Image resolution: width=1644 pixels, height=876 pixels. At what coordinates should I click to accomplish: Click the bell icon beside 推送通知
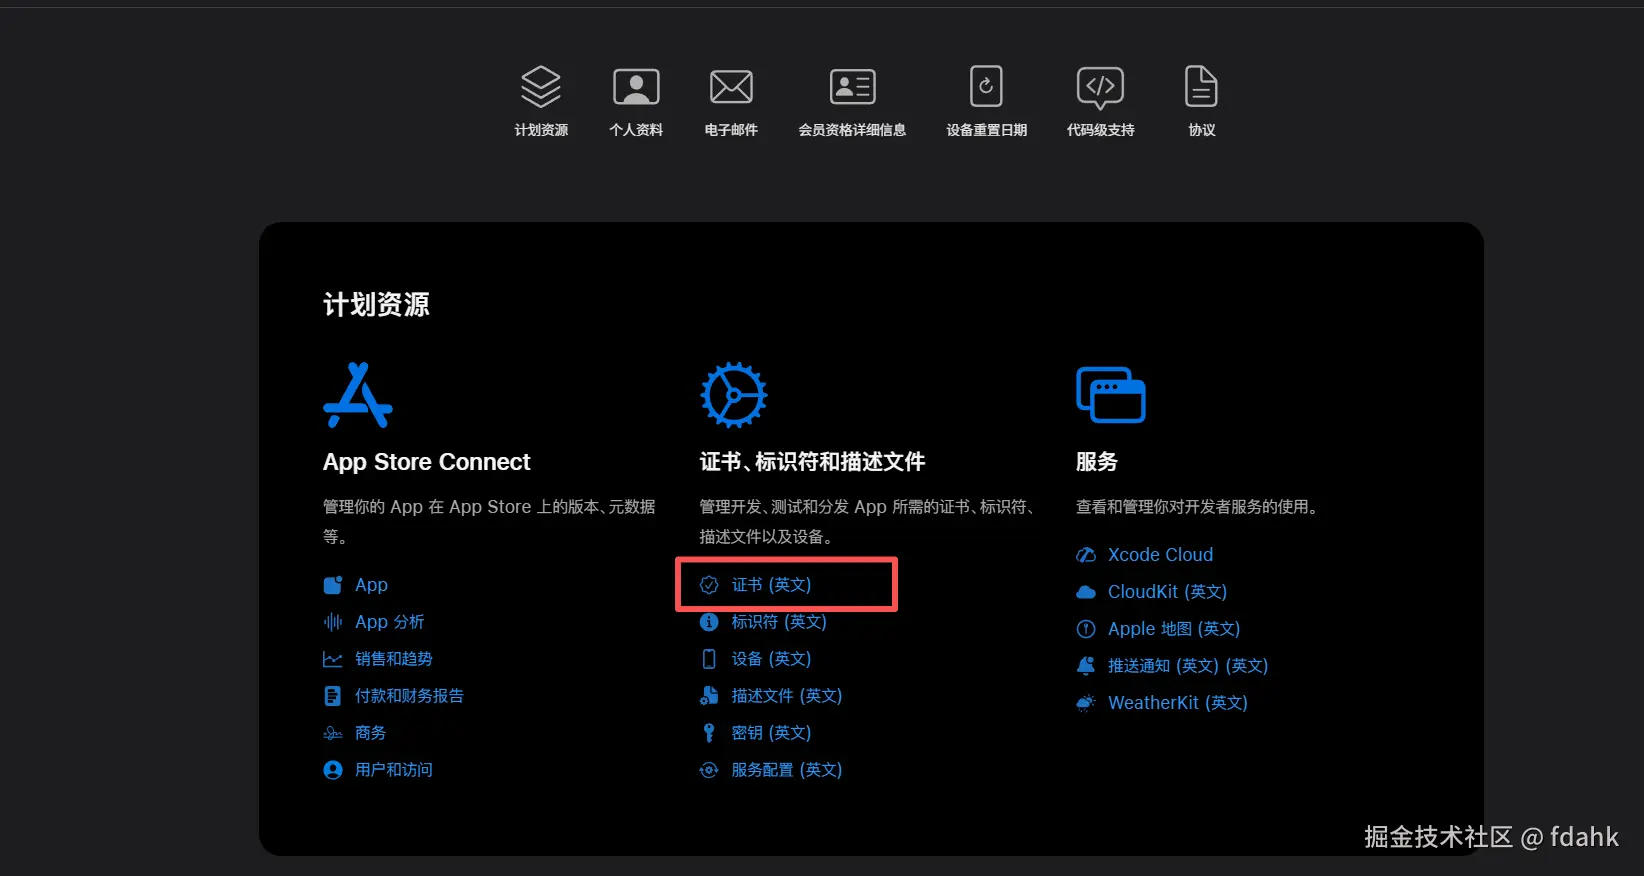click(x=1086, y=666)
